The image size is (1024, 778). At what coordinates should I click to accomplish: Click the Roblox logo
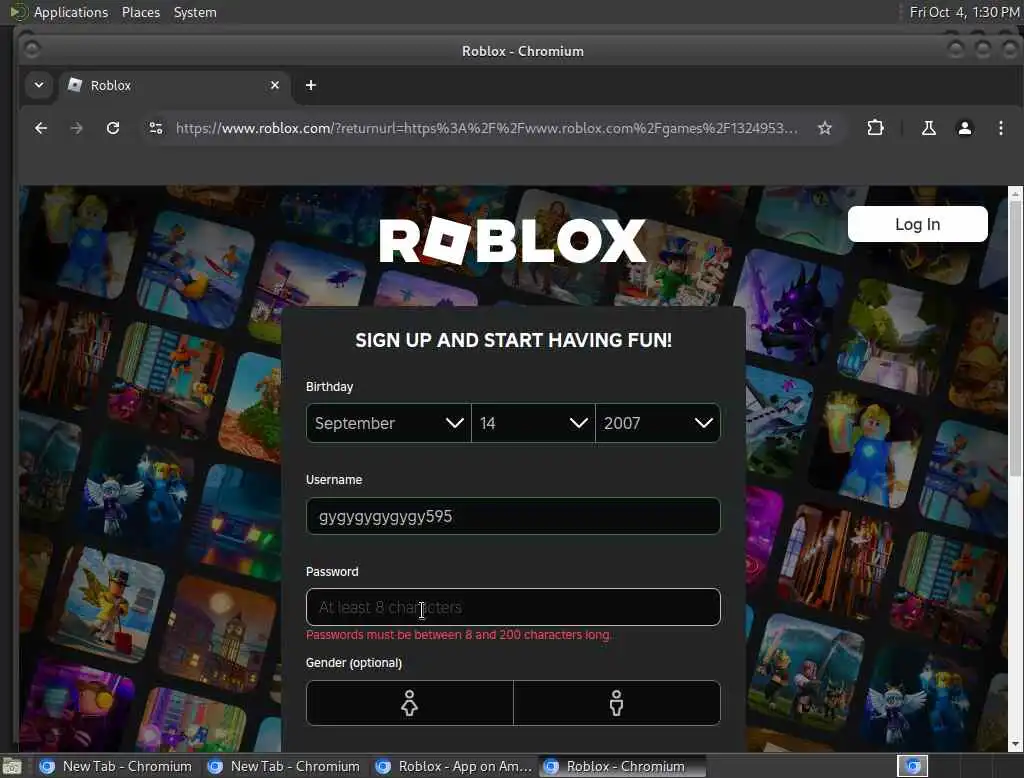click(513, 240)
